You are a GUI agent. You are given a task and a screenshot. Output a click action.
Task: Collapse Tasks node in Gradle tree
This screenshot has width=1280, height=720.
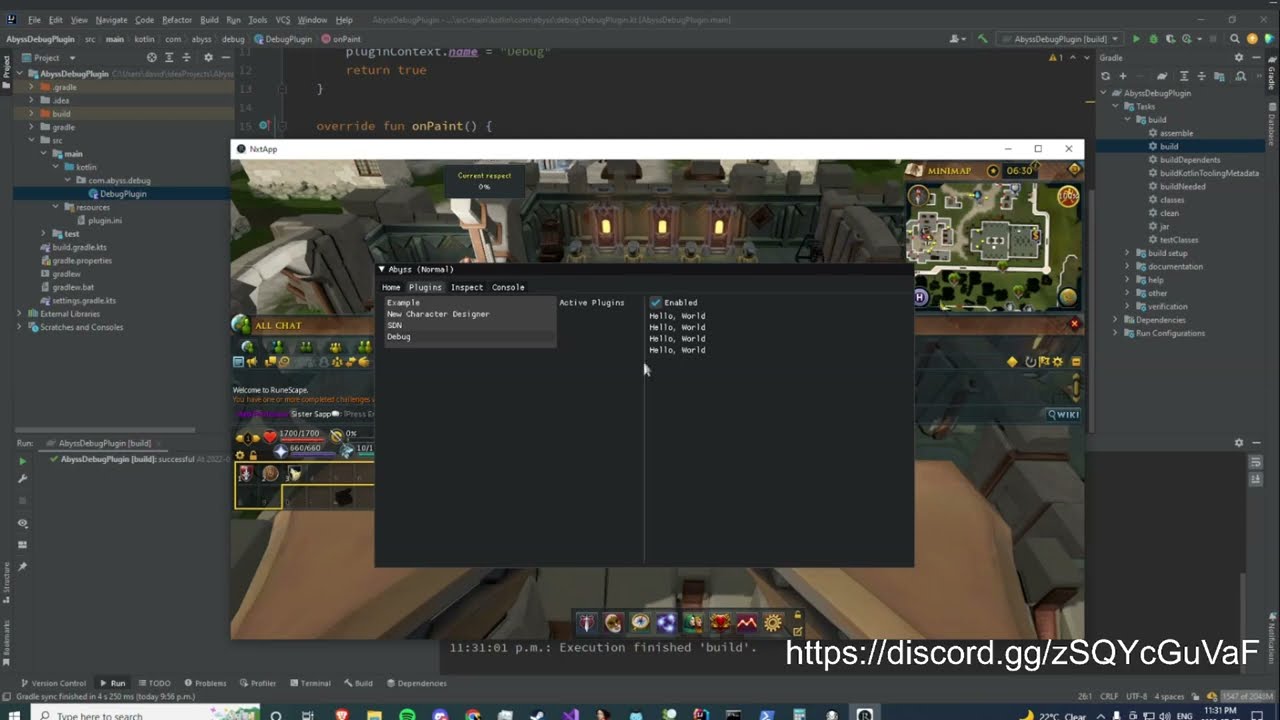(x=1115, y=106)
